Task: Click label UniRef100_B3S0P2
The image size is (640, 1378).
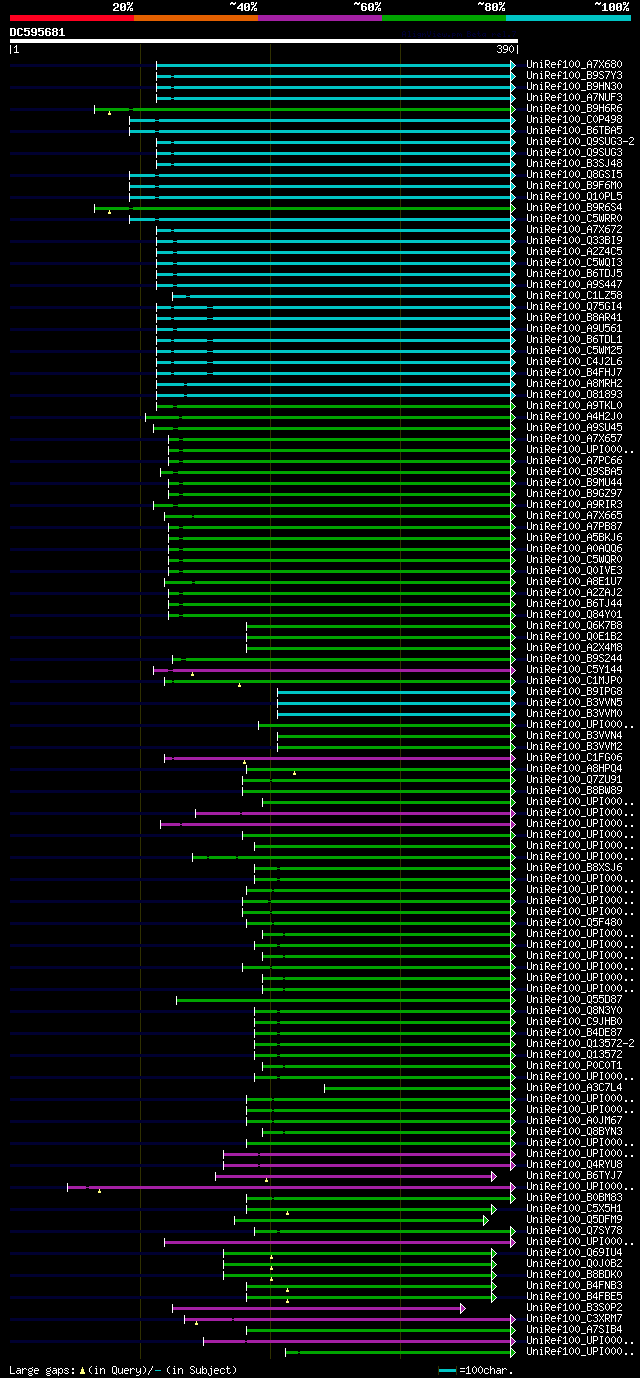Action: point(574,1307)
